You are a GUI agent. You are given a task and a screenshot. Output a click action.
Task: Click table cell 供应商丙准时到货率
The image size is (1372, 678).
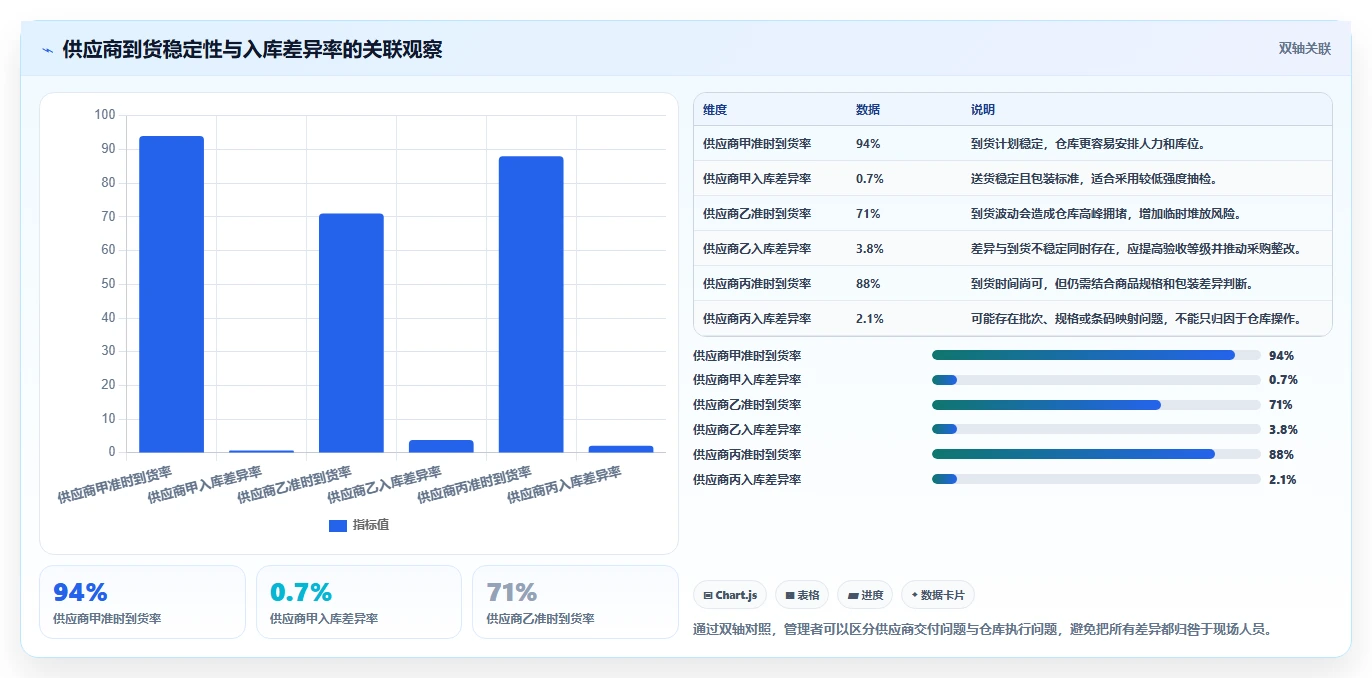click(757, 284)
